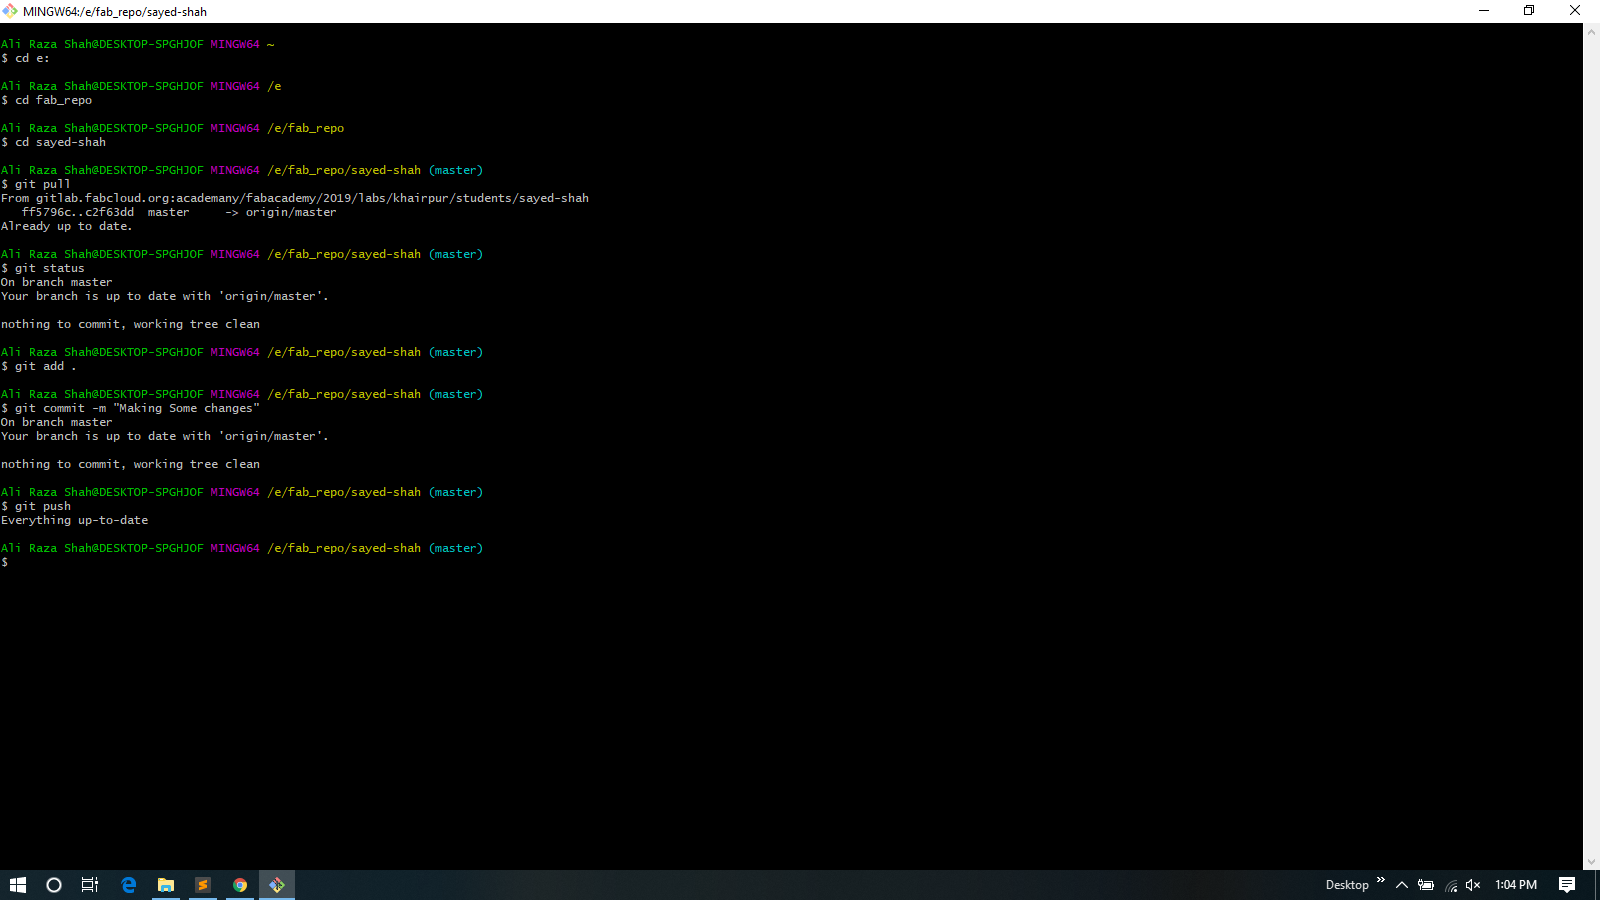Click the terminal scrollbar up arrow

click(1591, 32)
